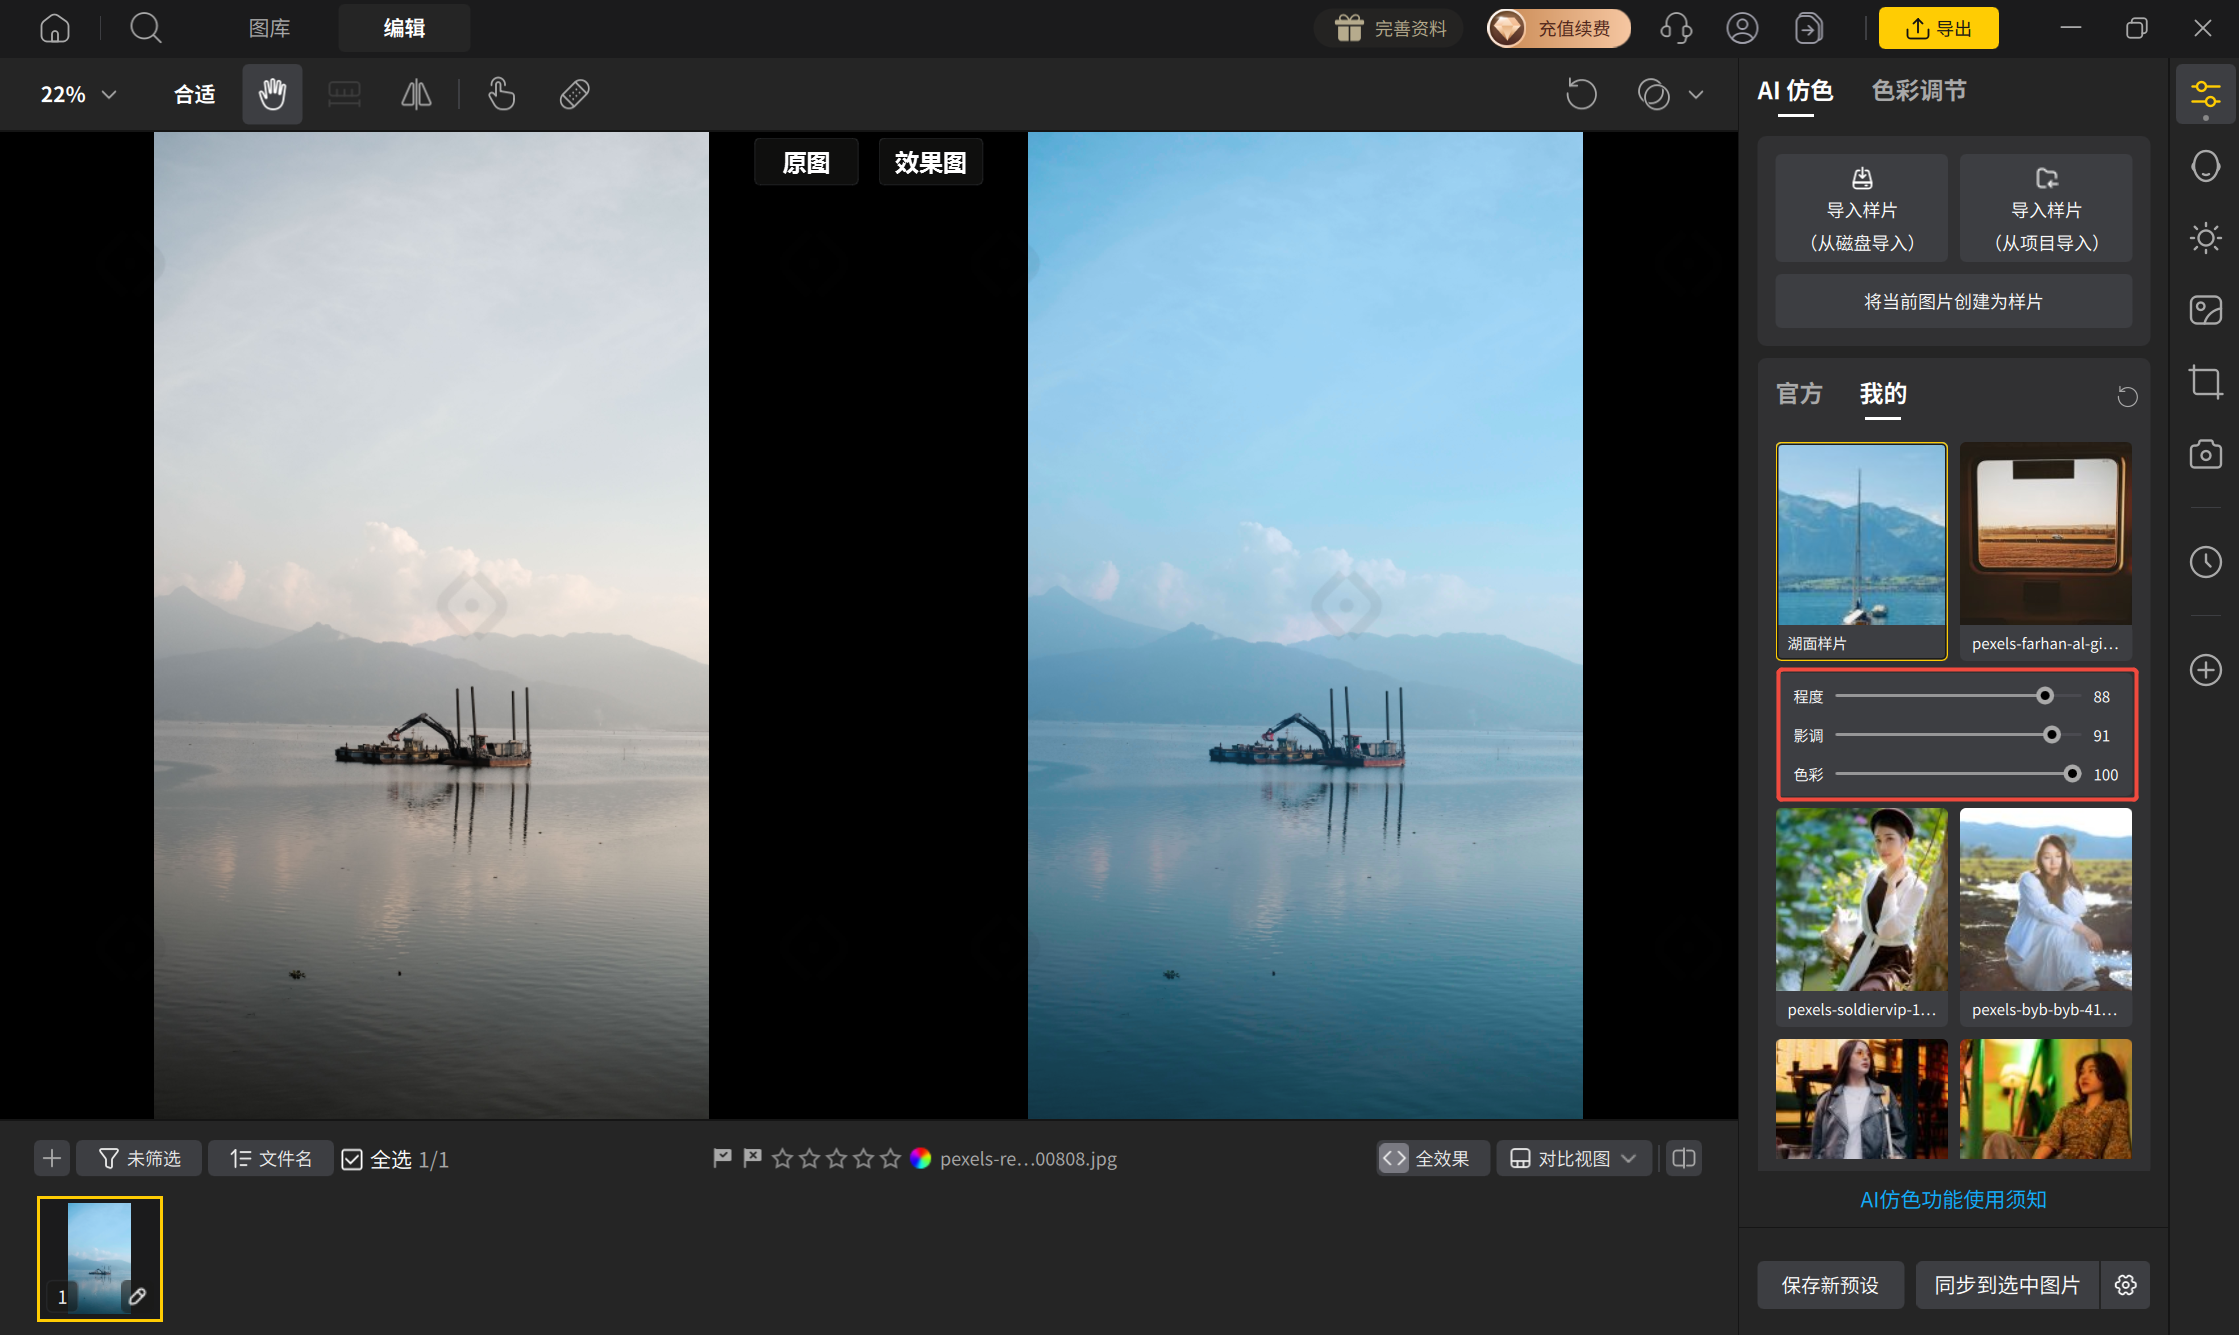
Task: Switch to the 色彩调节 tab
Action: coord(1919,91)
